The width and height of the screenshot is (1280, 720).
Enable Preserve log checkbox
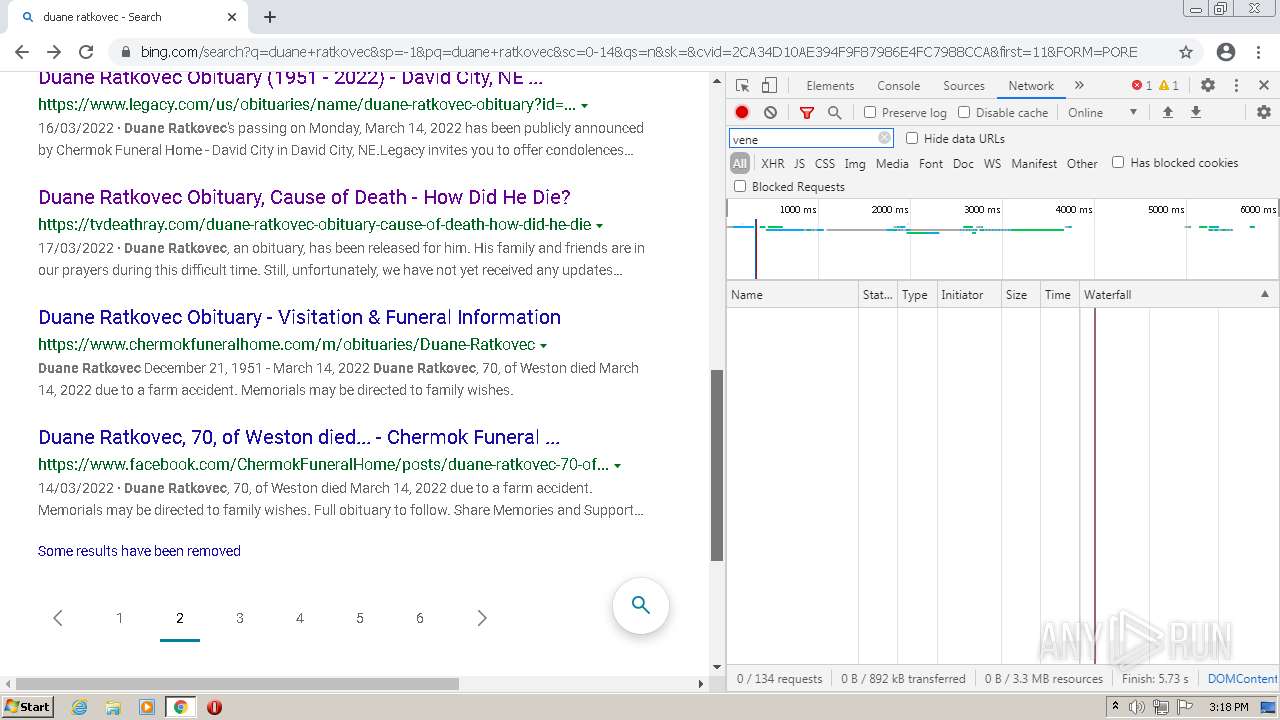pyautogui.click(x=870, y=113)
